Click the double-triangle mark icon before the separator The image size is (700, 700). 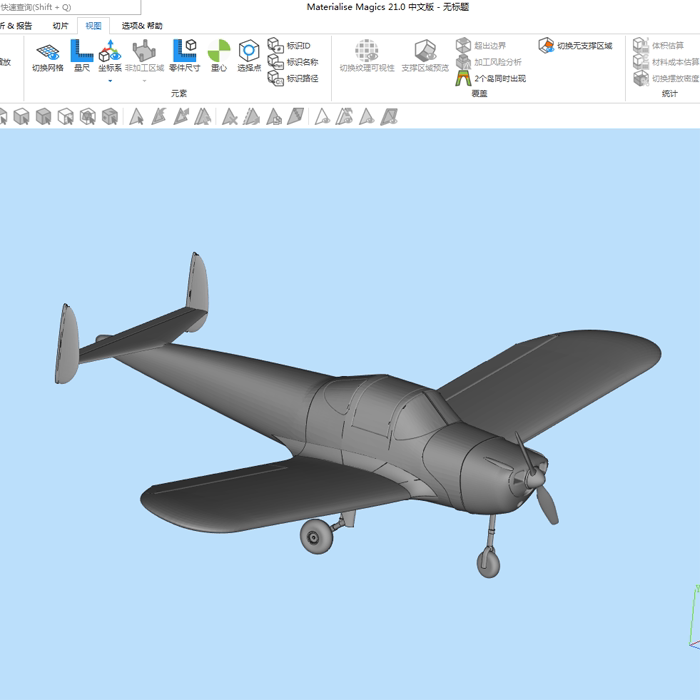(x=203, y=117)
